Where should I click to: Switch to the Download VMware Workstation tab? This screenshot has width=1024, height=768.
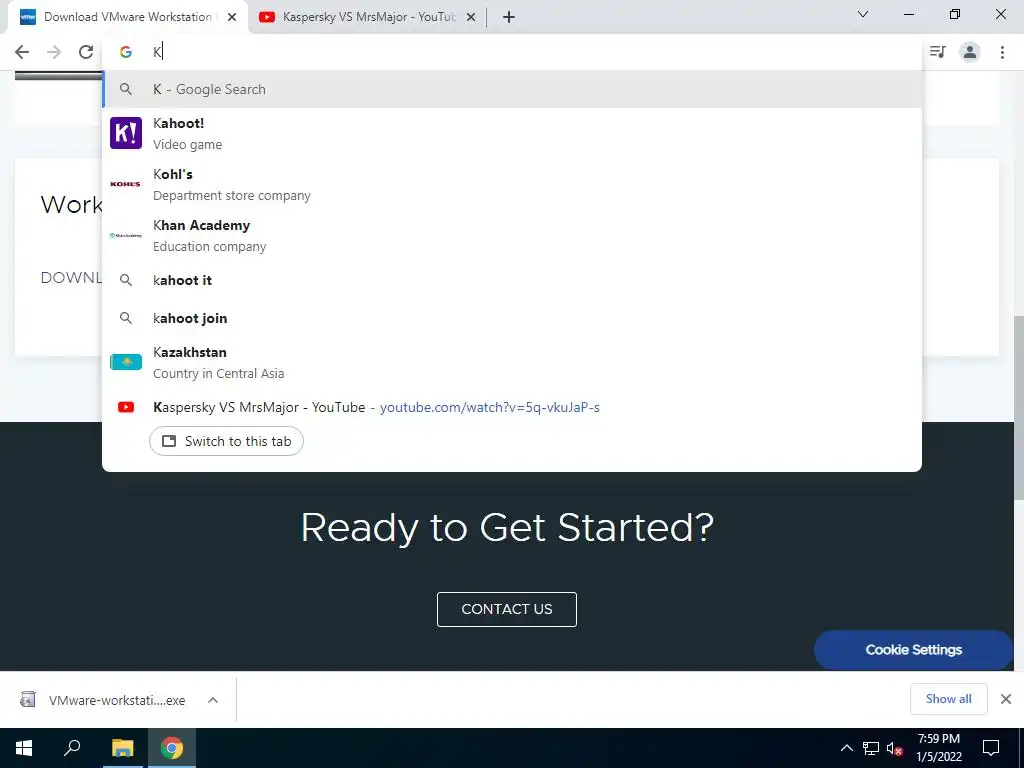[x=128, y=17]
